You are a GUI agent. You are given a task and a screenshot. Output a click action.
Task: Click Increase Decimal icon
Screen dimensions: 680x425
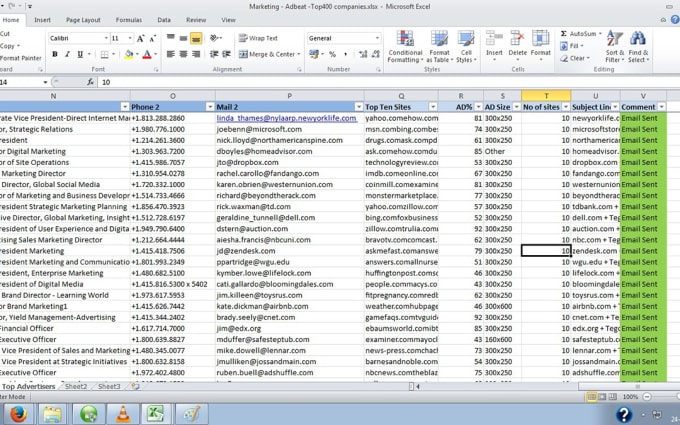[x=363, y=54]
